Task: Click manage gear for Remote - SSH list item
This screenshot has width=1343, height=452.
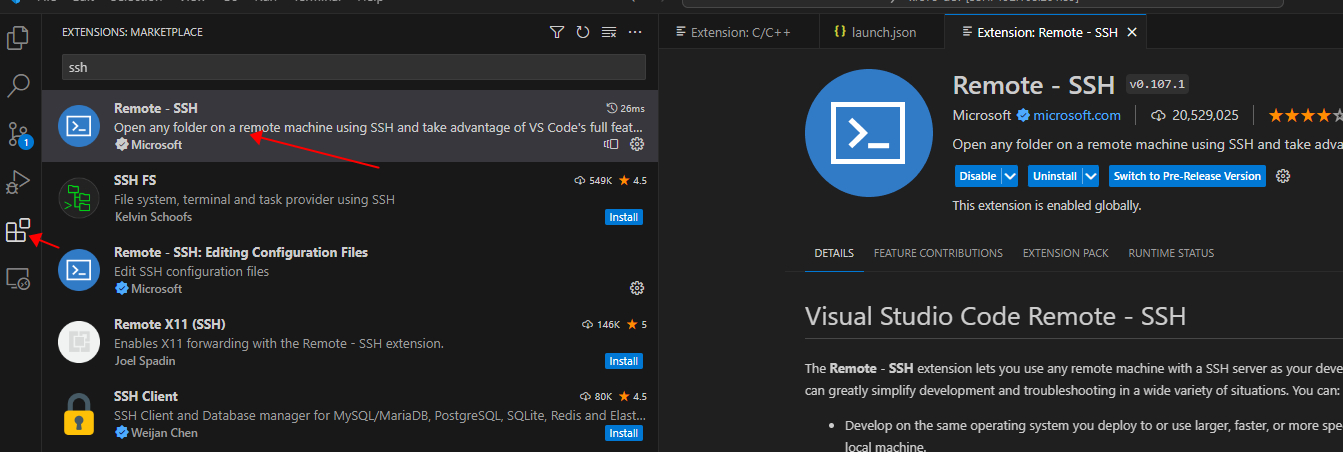Action: click(637, 144)
